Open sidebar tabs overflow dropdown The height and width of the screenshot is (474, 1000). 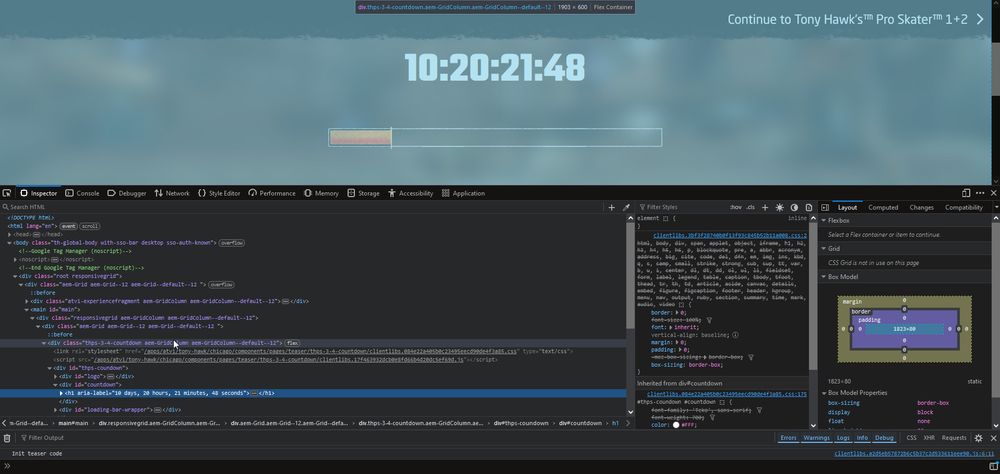[x=996, y=207]
